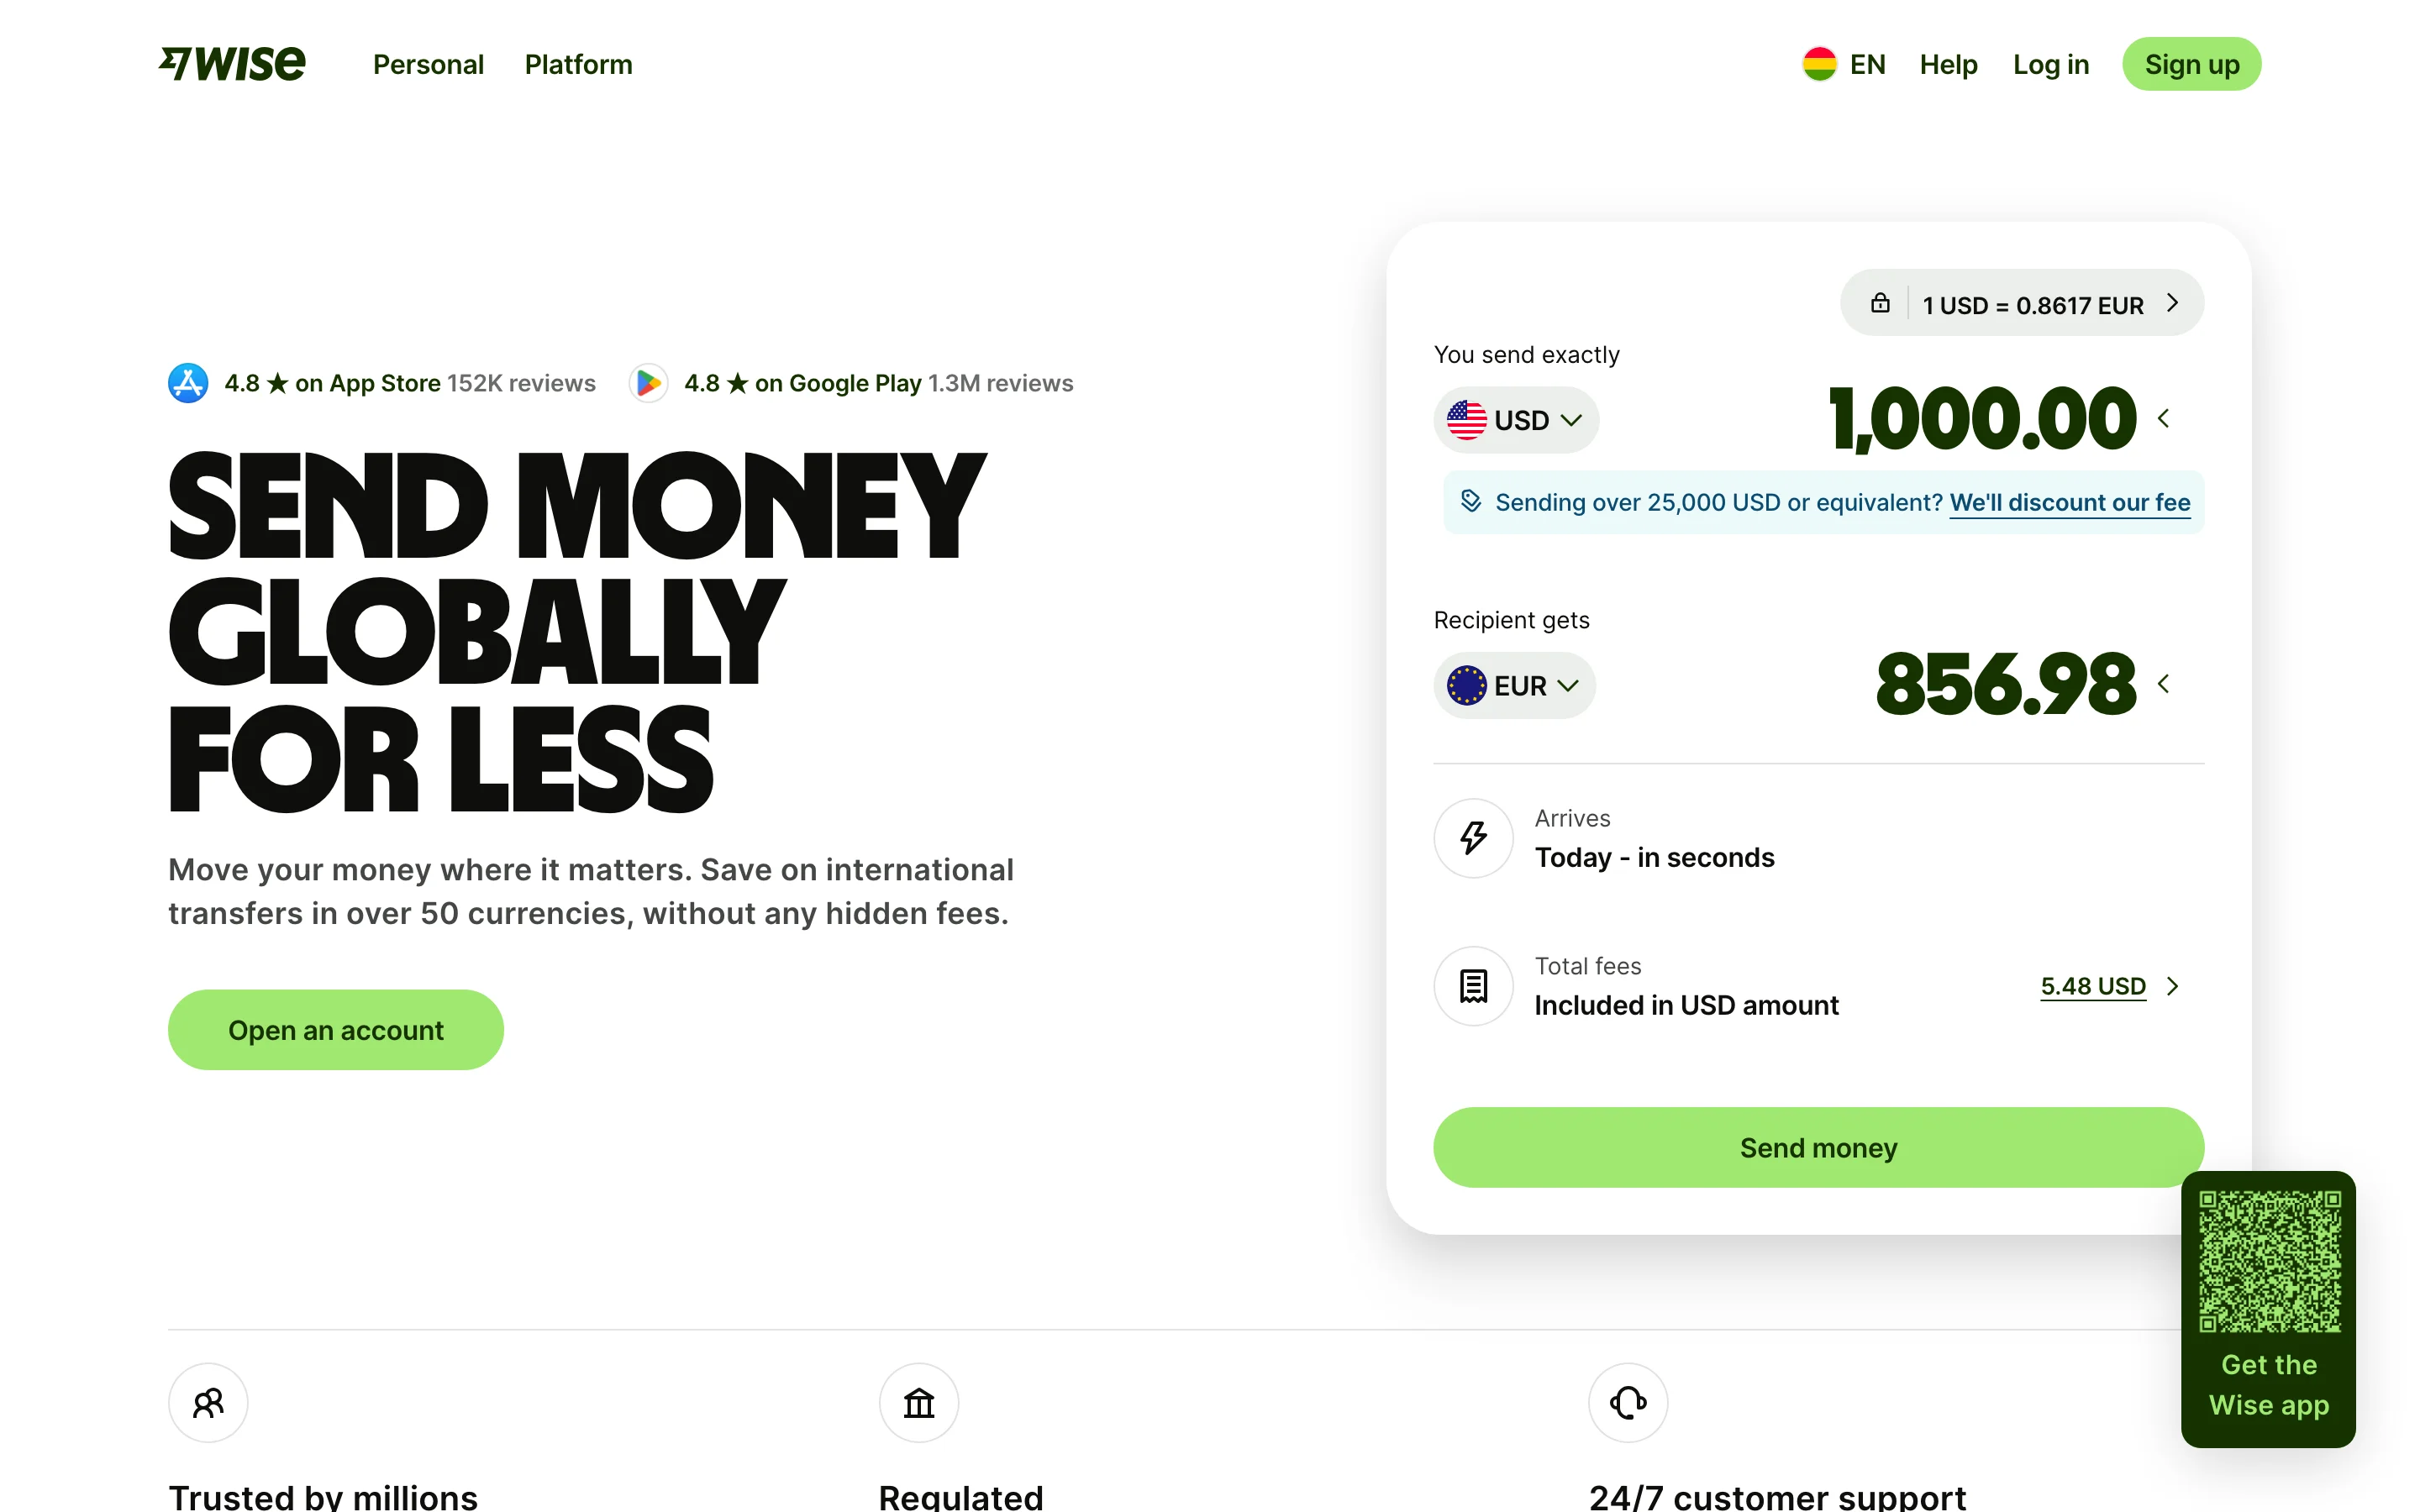Image resolution: width=2420 pixels, height=1512 pixels.
Task: Click the 1,000.00 send amount field
Action: (1981, 419)
